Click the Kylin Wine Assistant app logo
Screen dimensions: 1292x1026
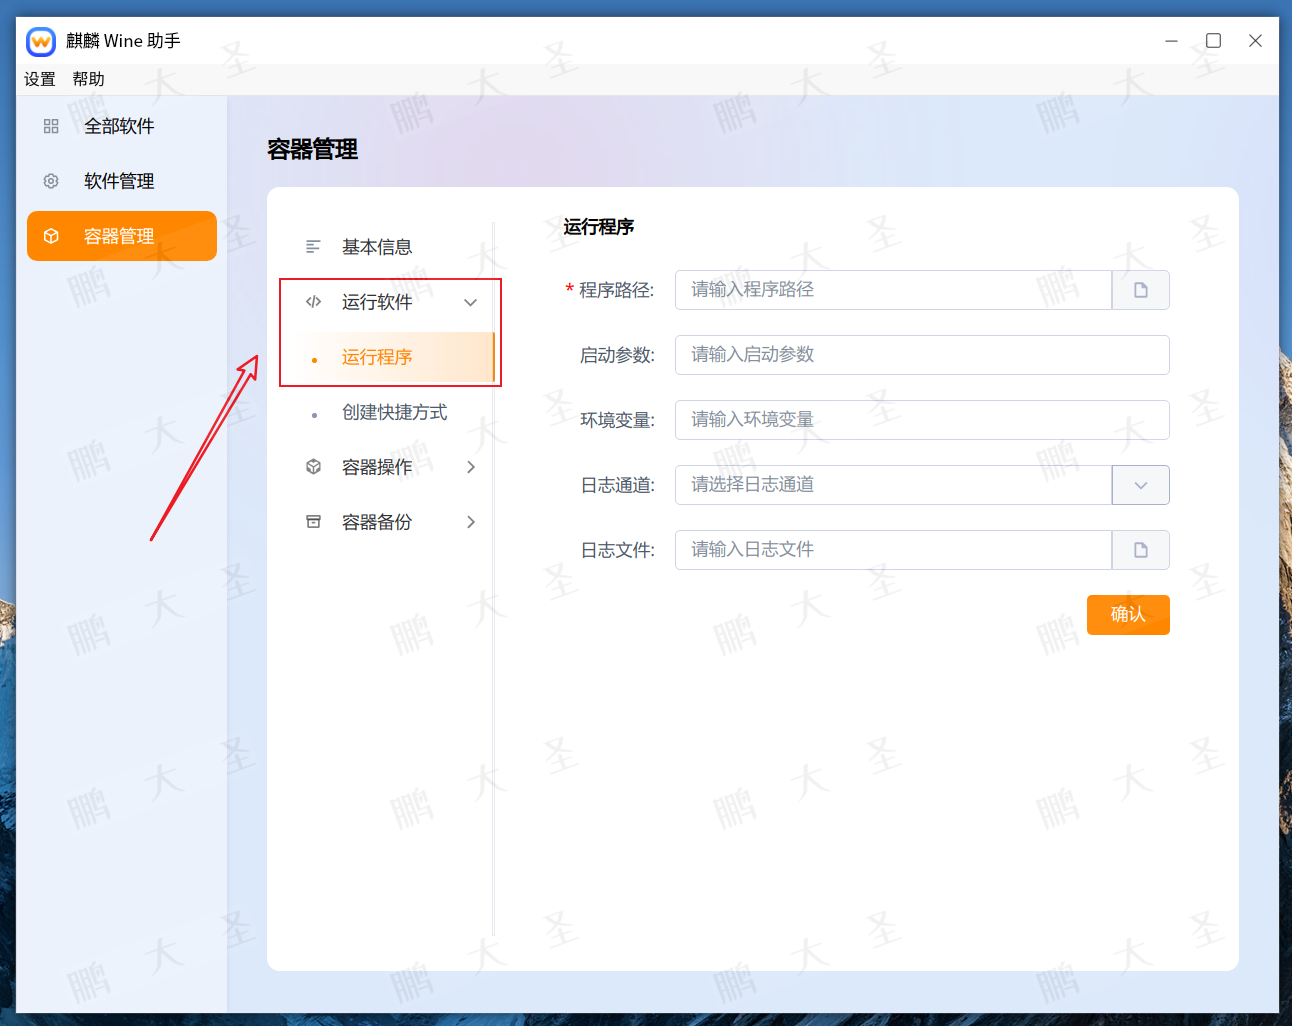(x=41, y=41)
